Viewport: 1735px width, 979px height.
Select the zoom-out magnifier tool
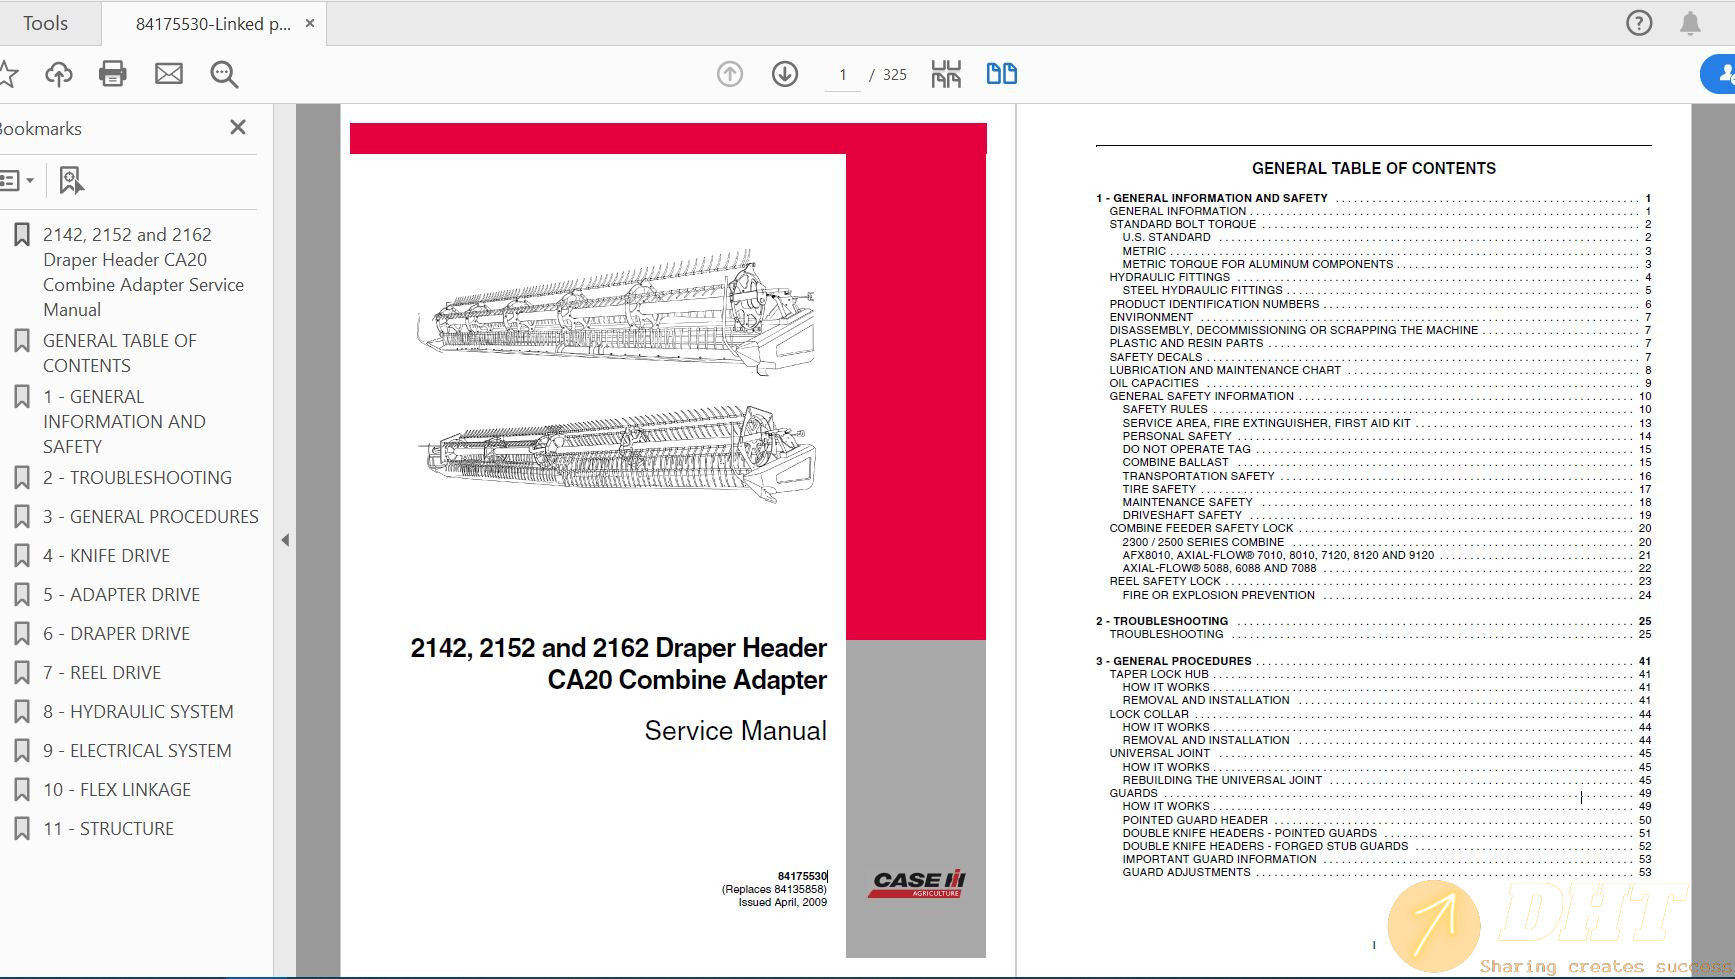pyautogui.click(x=224, y=74)
